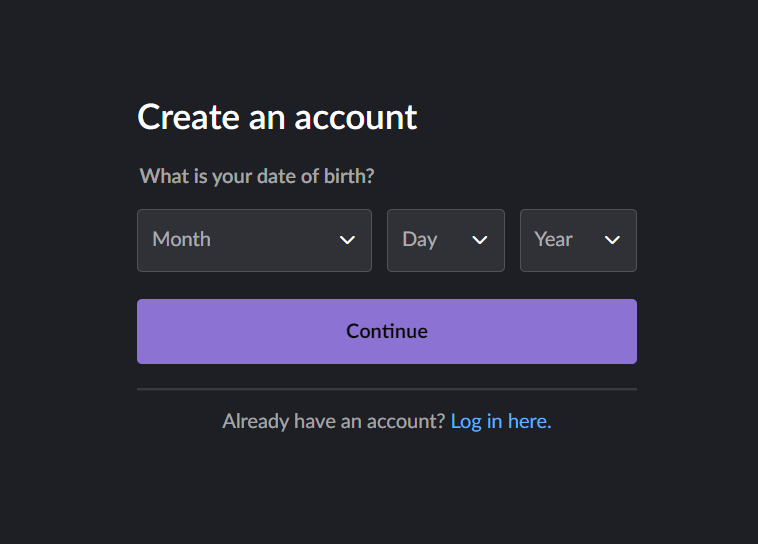Select the "Month" placeholder text
This screenshot has width=758, height=544.
tap(181, 240)
